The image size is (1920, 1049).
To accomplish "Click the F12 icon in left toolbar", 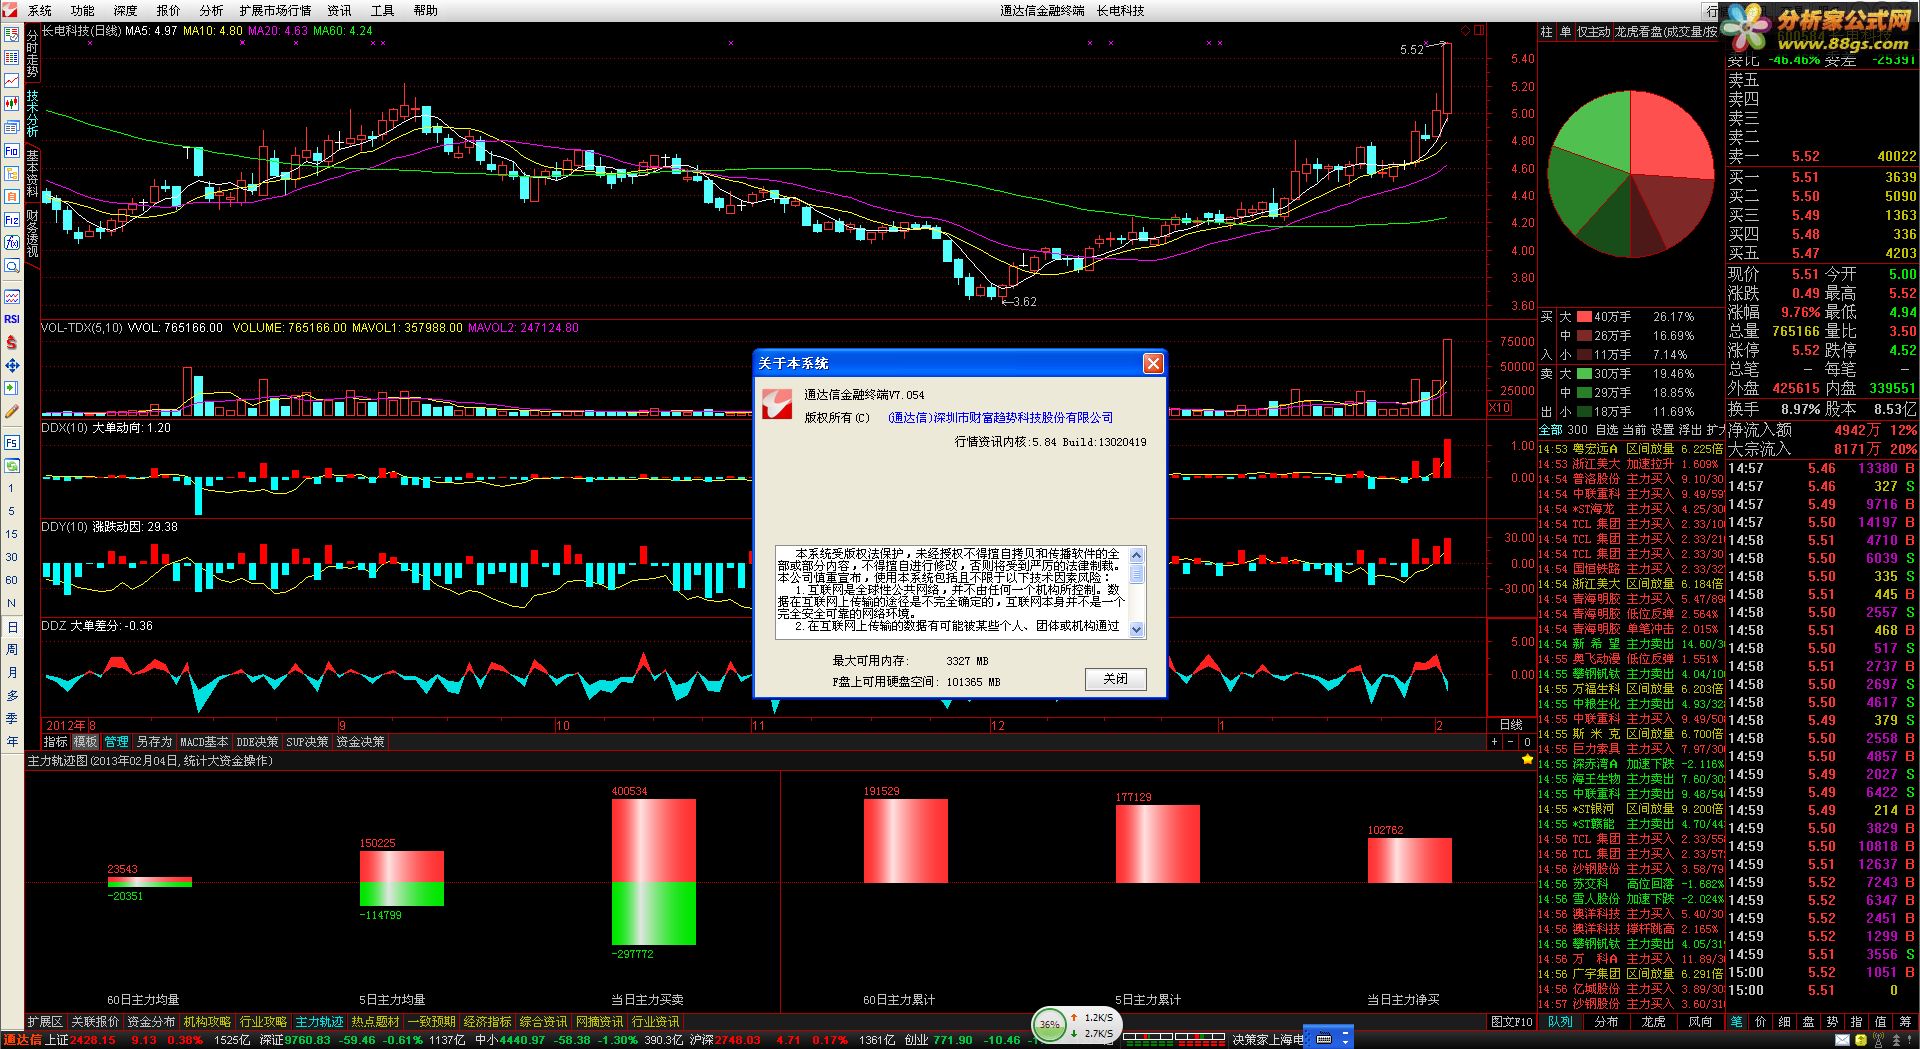I will click(x=12, y=220).
